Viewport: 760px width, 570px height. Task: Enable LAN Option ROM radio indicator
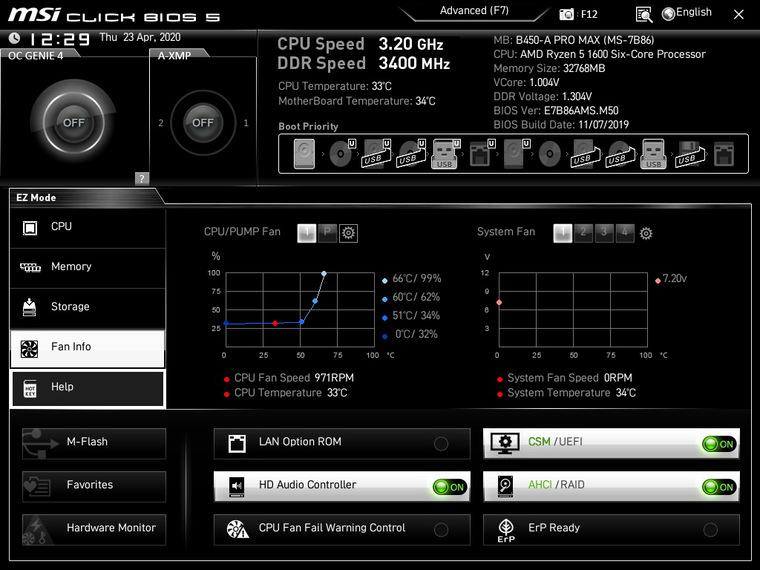(x=441, y=443)
